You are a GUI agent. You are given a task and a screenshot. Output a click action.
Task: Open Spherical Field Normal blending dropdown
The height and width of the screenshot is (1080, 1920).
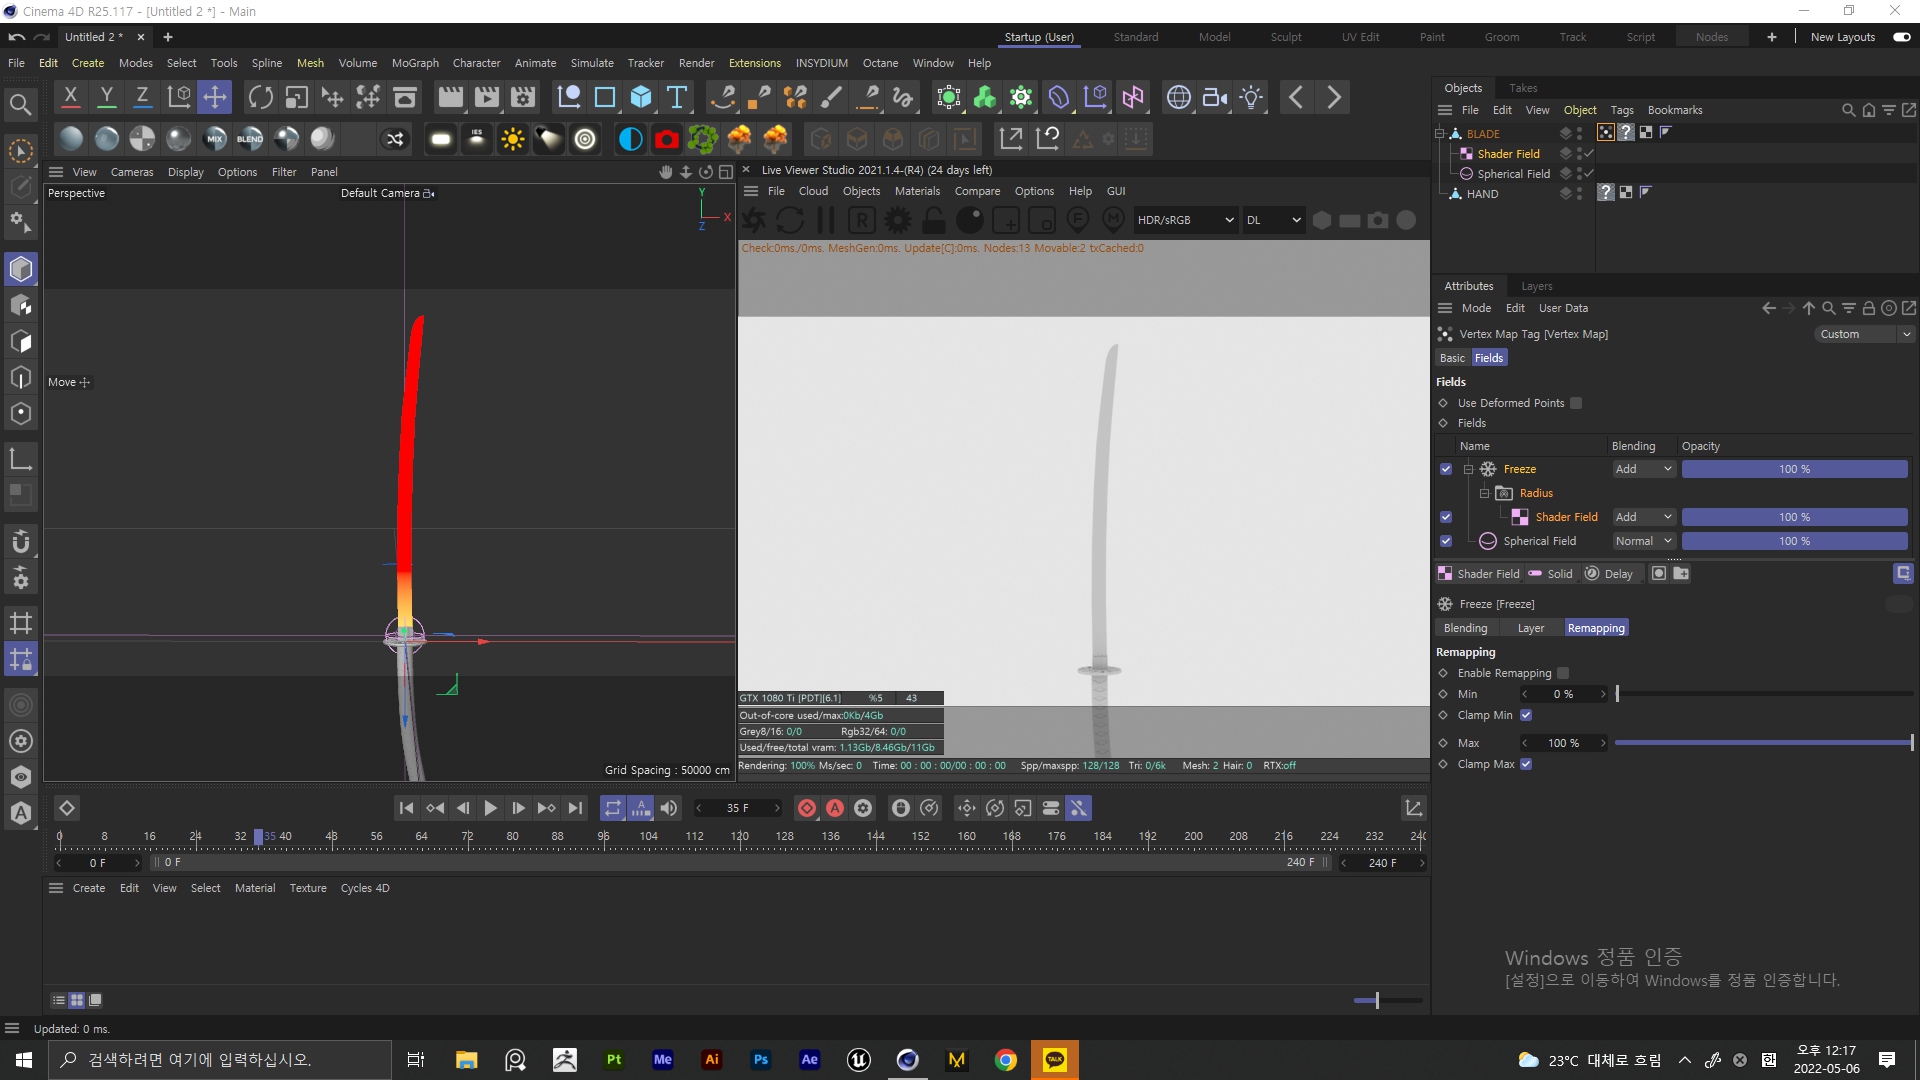point(1643,541)
